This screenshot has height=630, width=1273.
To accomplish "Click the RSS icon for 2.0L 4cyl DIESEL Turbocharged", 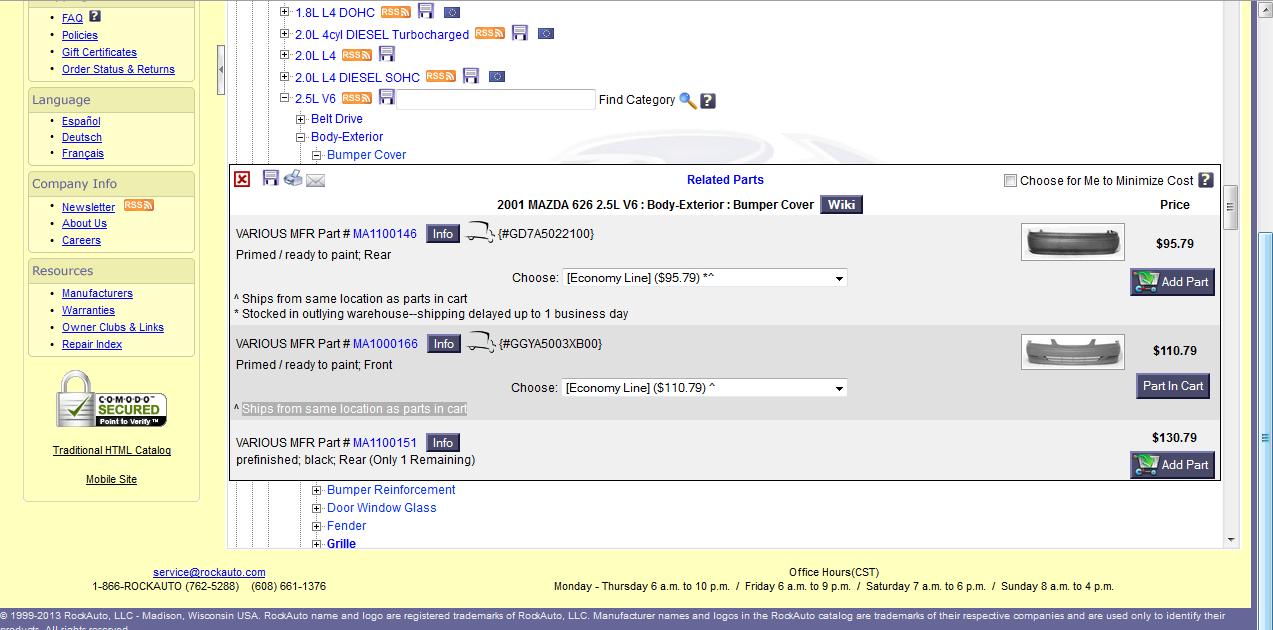I will (x=490, y=33).
